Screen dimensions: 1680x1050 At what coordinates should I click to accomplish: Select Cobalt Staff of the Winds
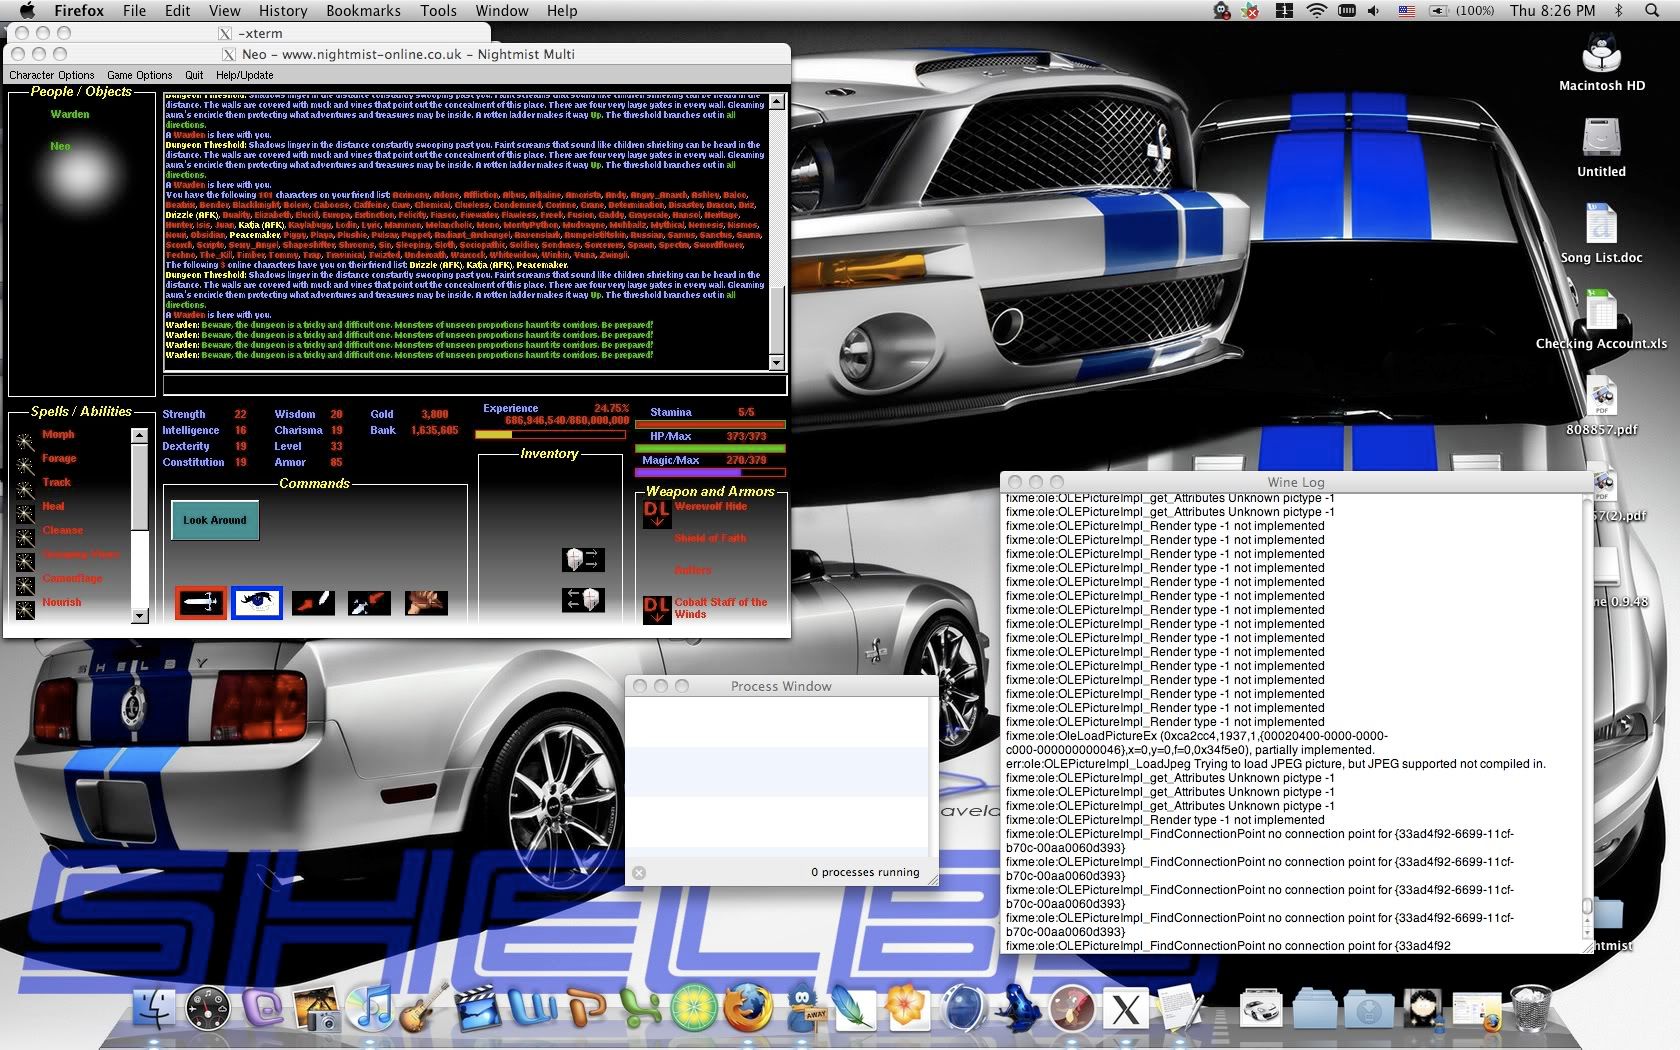(721, 608)
